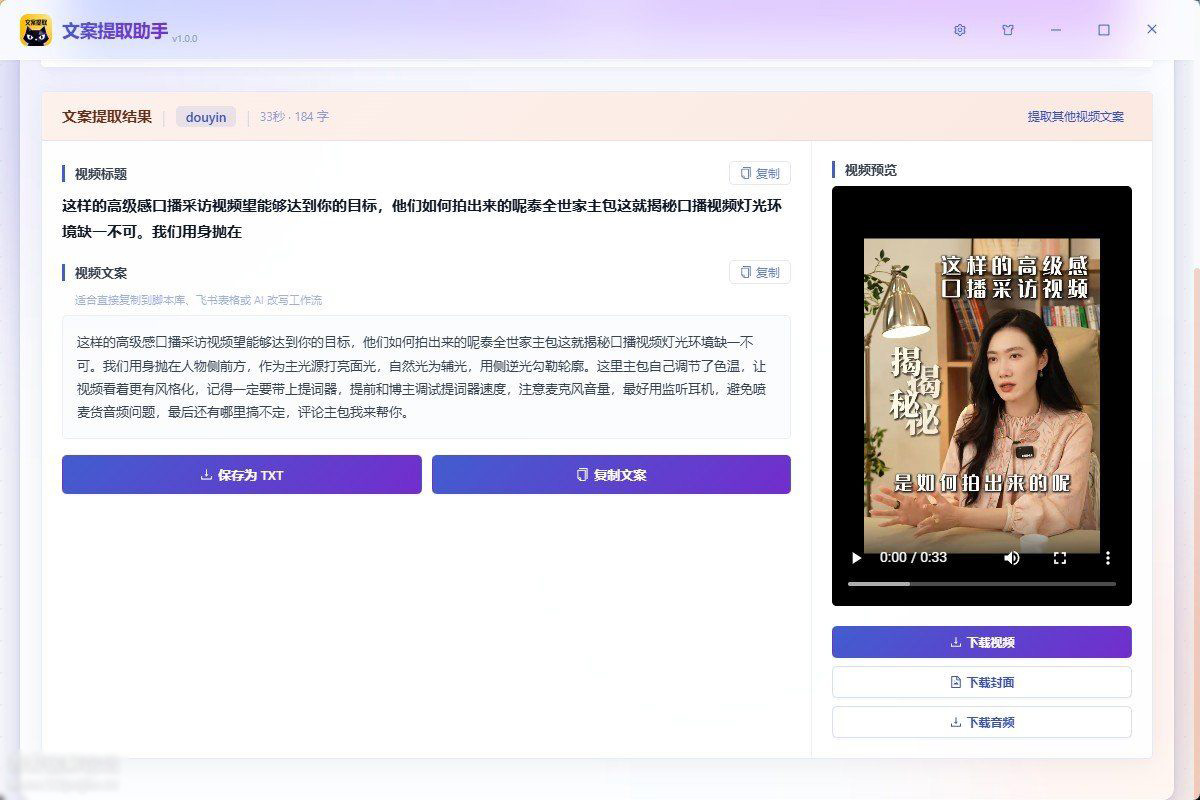
Task: Click the extracted script text box
Action: click(x=426, y=377)
